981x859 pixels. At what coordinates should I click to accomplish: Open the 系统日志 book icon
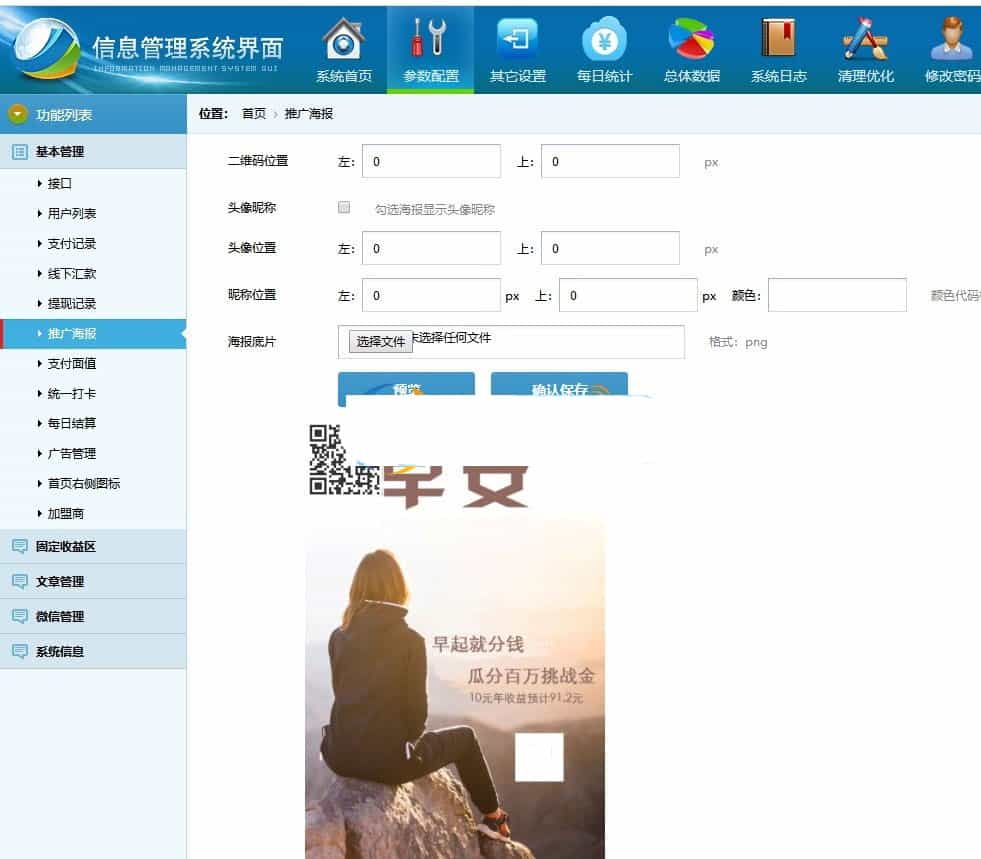778,38
